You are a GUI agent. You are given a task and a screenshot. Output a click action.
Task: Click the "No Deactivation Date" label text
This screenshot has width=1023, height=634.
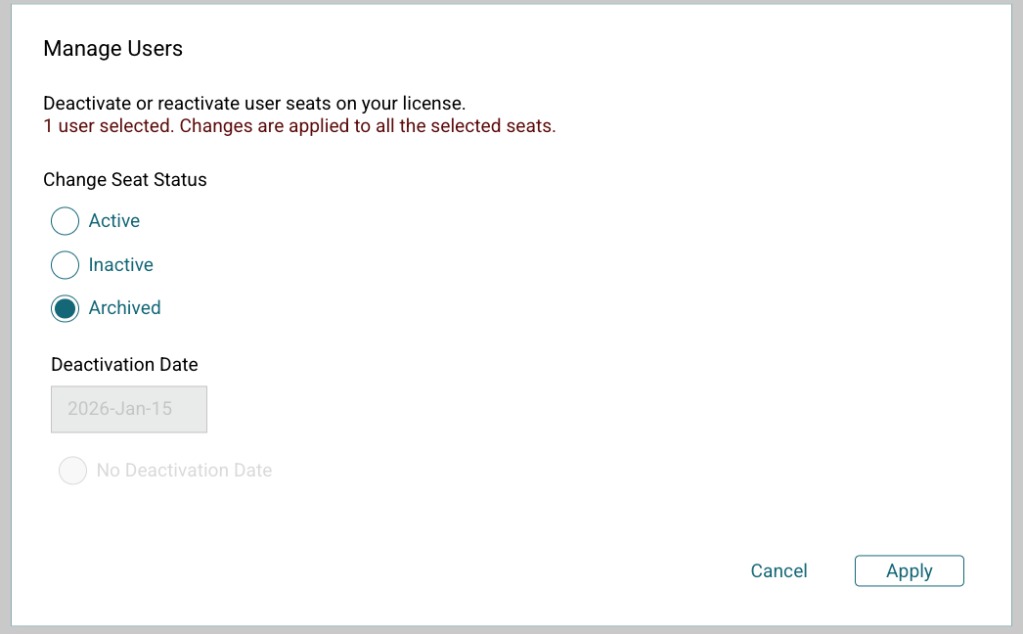click(x=184, y=470)
